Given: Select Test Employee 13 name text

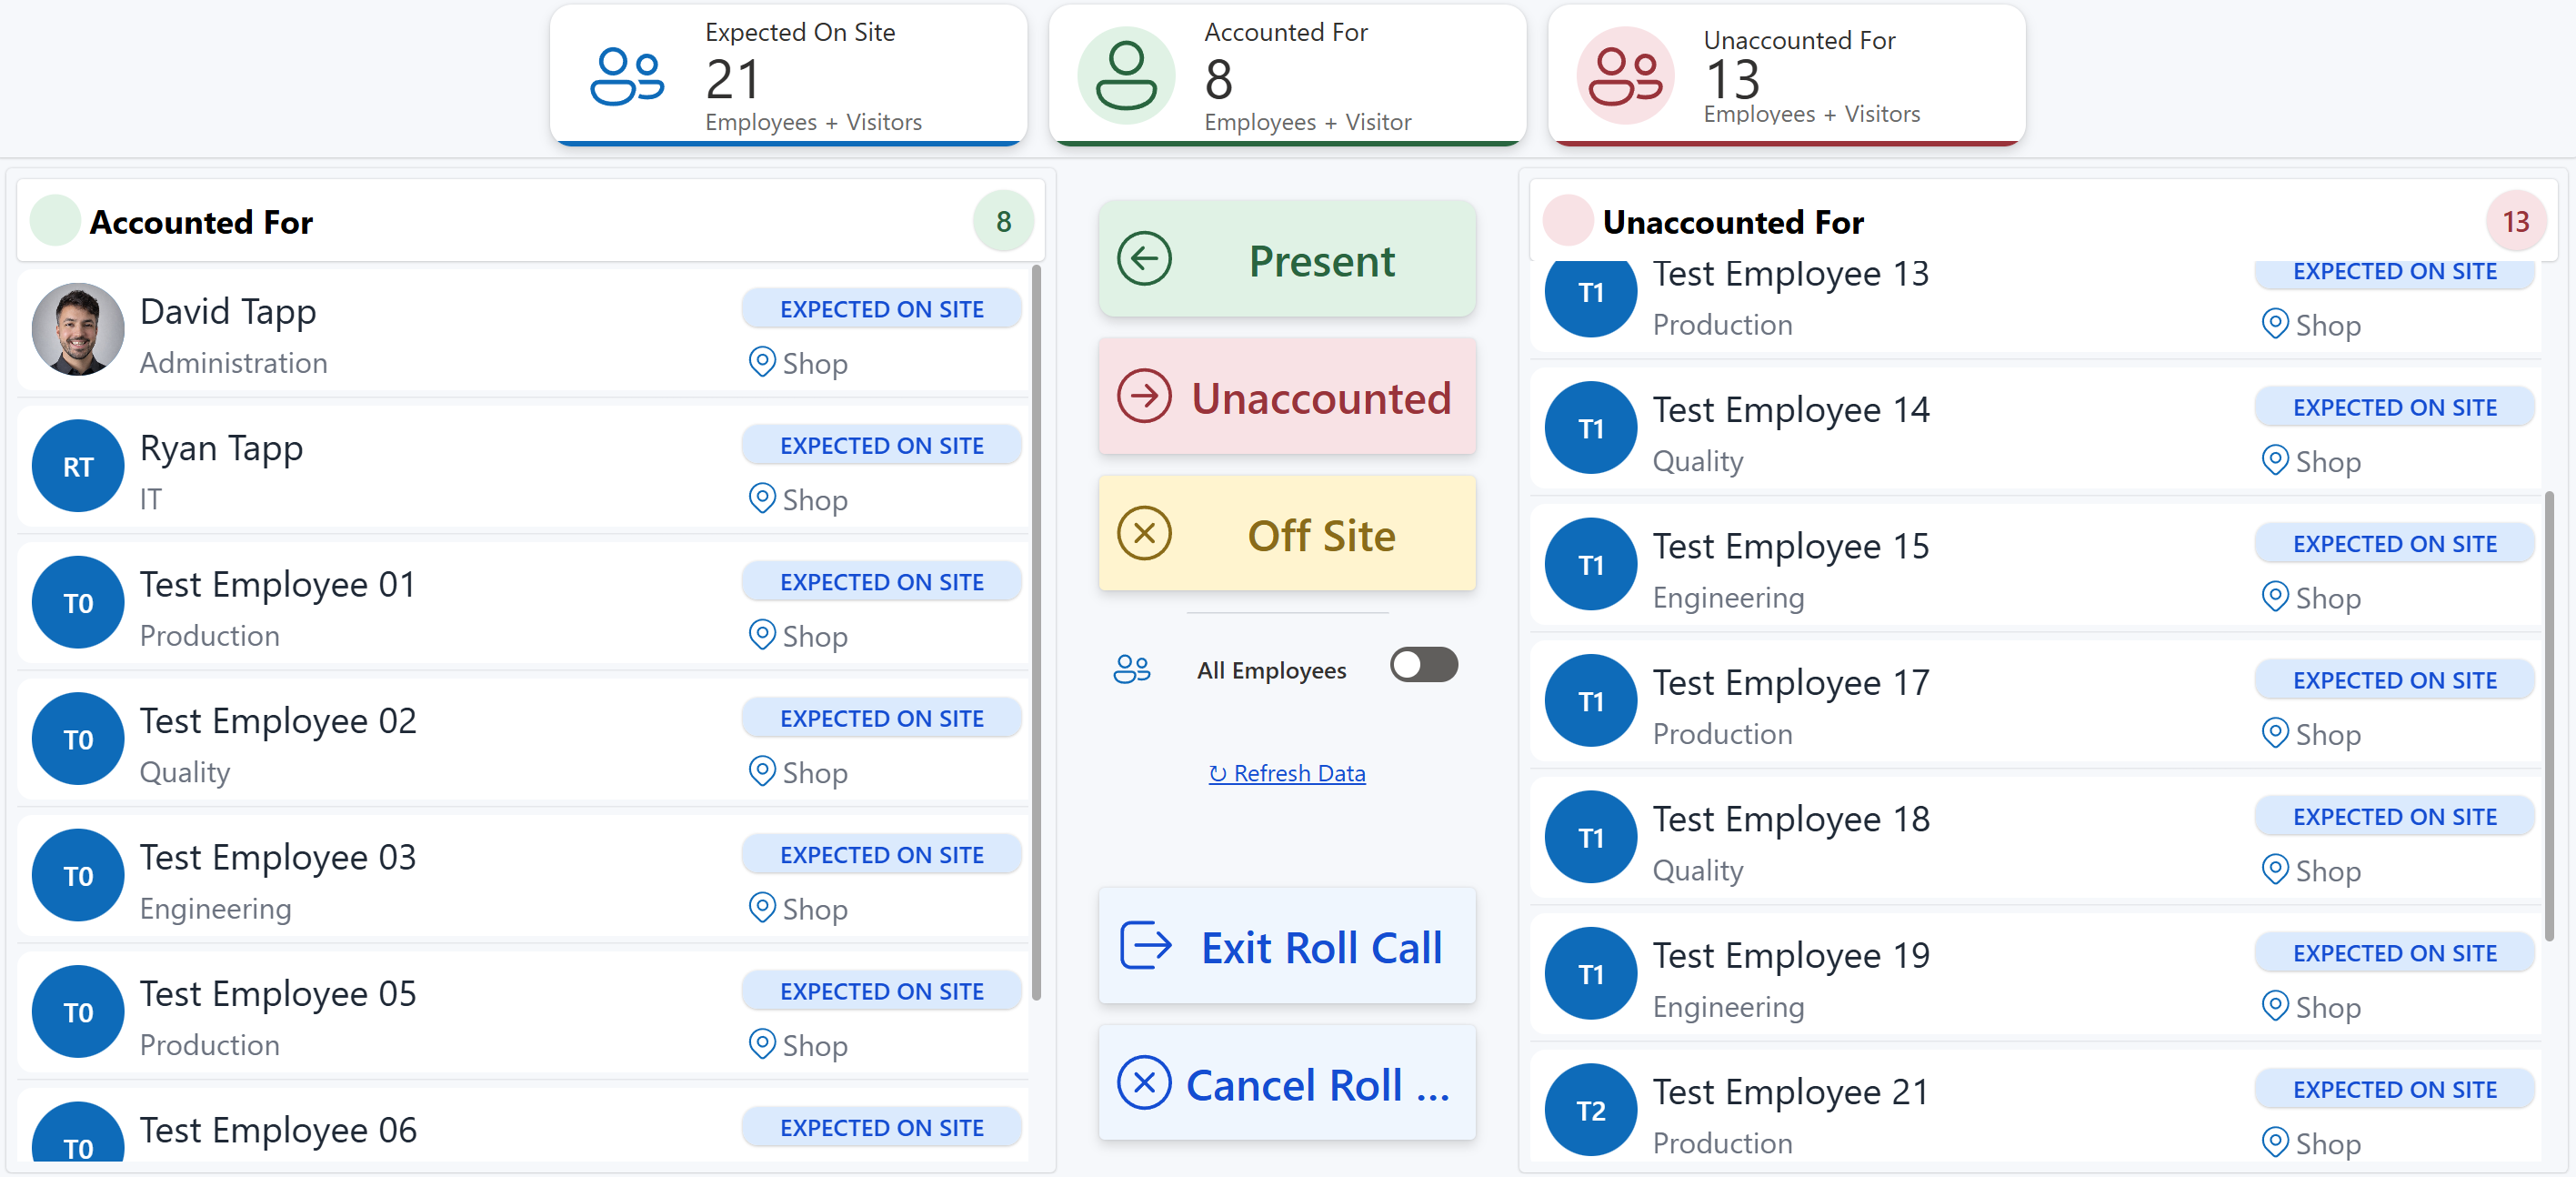Looking at the screenshot, I should 1790,273.
